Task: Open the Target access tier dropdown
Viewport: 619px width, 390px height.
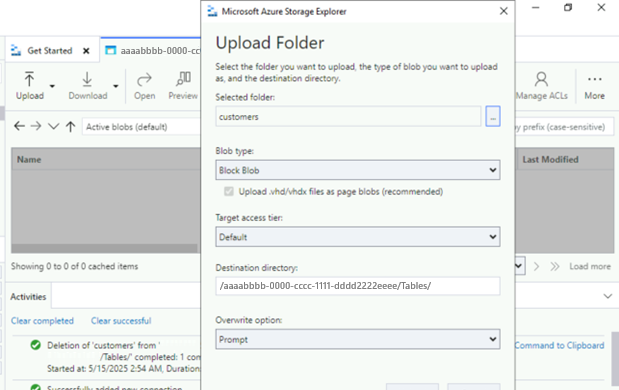Action: coord(358,237)
